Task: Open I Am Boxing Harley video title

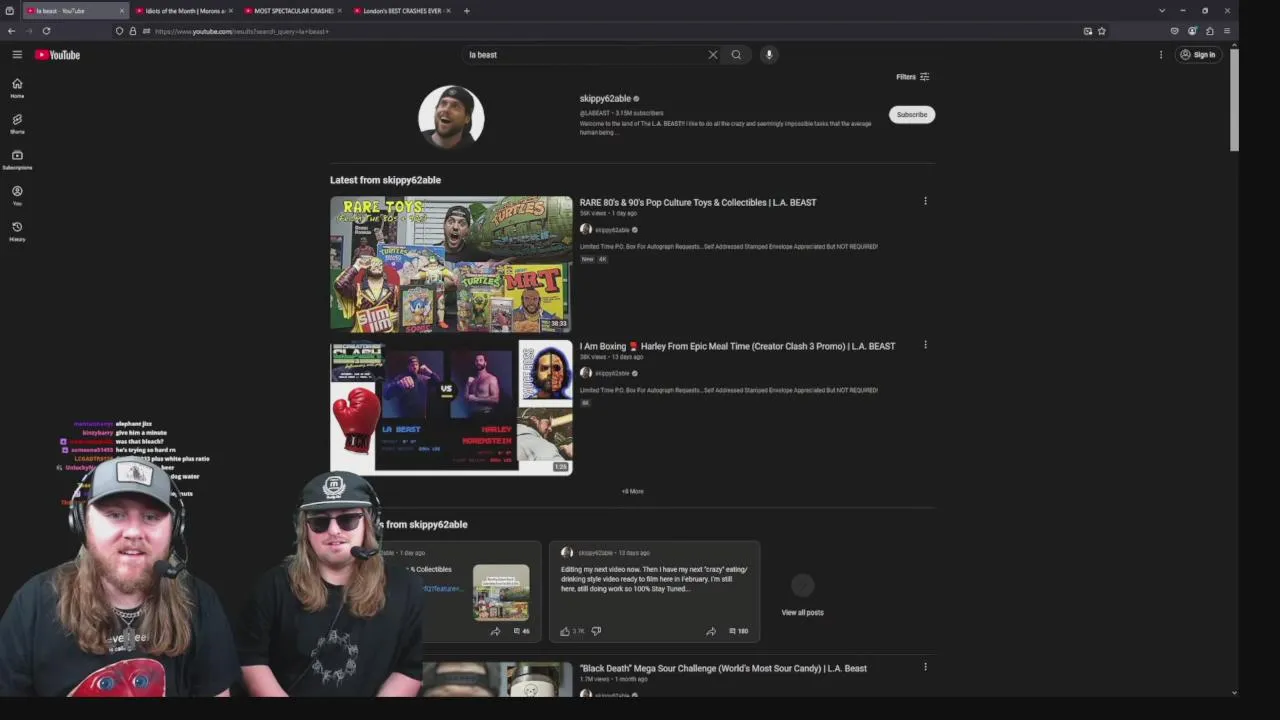Action: click(x=737, y=346)
